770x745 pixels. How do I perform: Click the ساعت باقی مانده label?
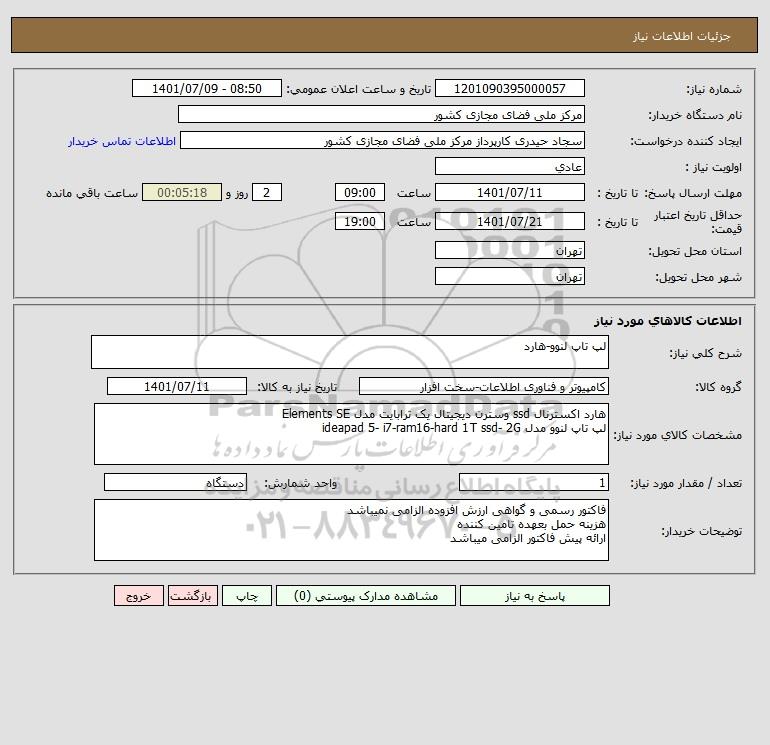point(92,193)
